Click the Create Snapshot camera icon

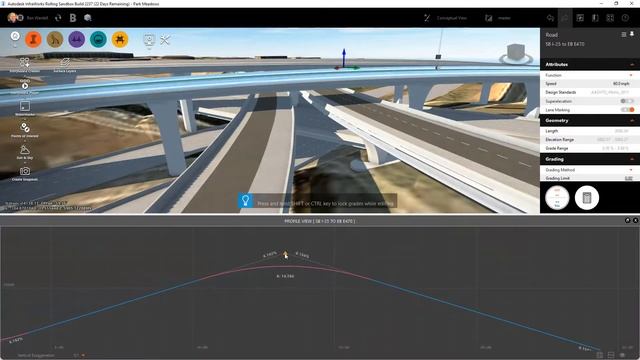[25, 171]
